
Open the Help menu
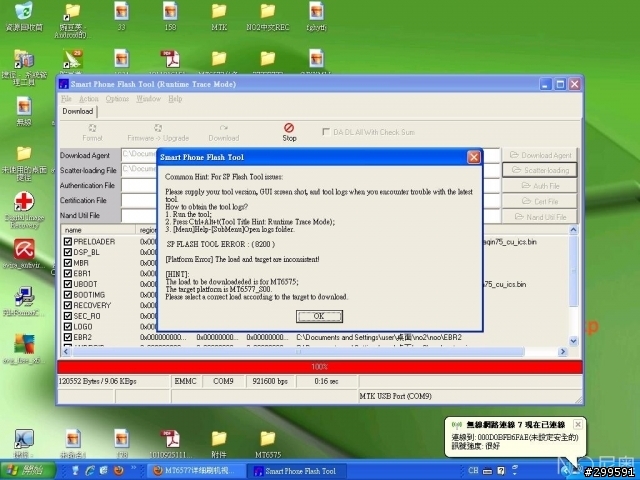175,99
